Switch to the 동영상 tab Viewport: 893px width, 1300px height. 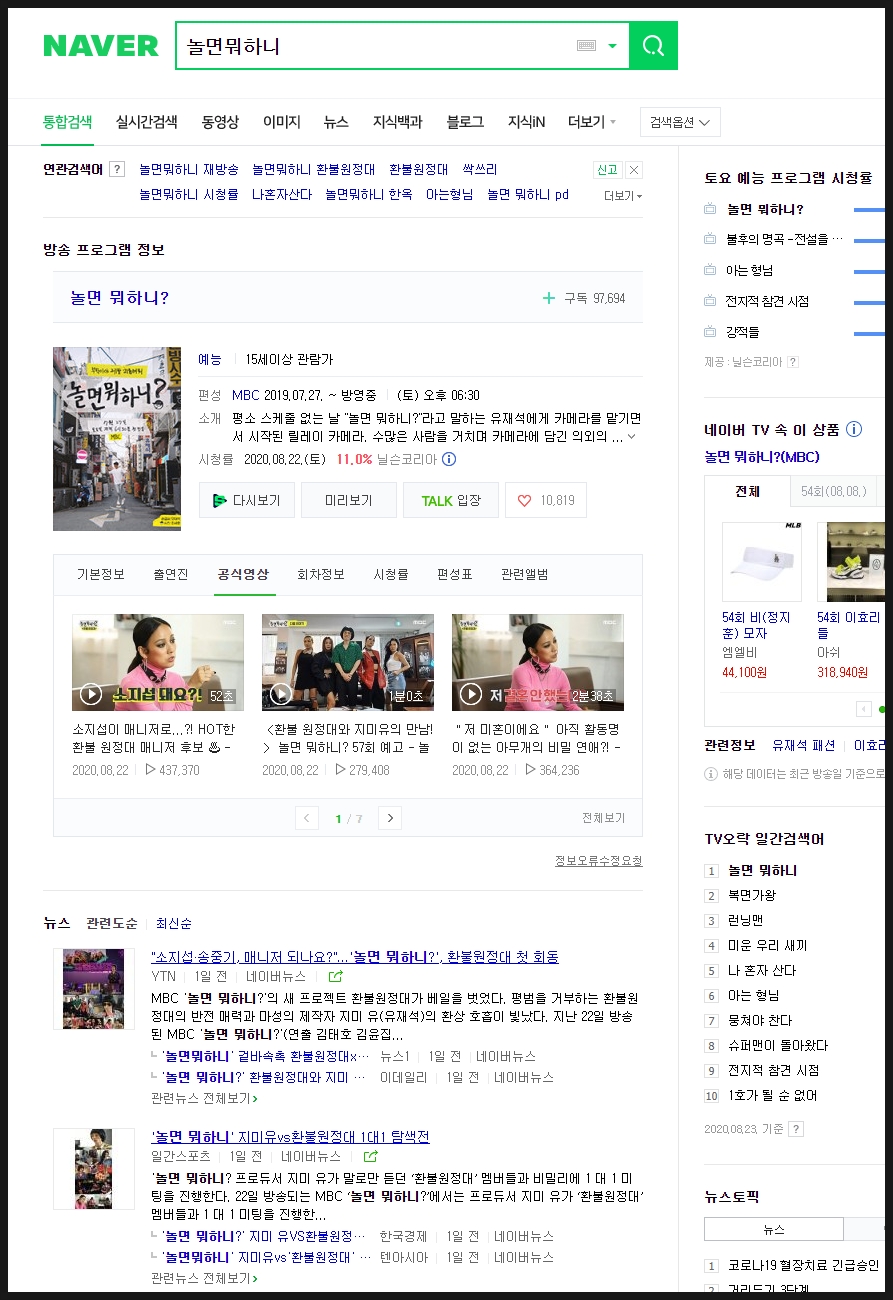[220, 122]
